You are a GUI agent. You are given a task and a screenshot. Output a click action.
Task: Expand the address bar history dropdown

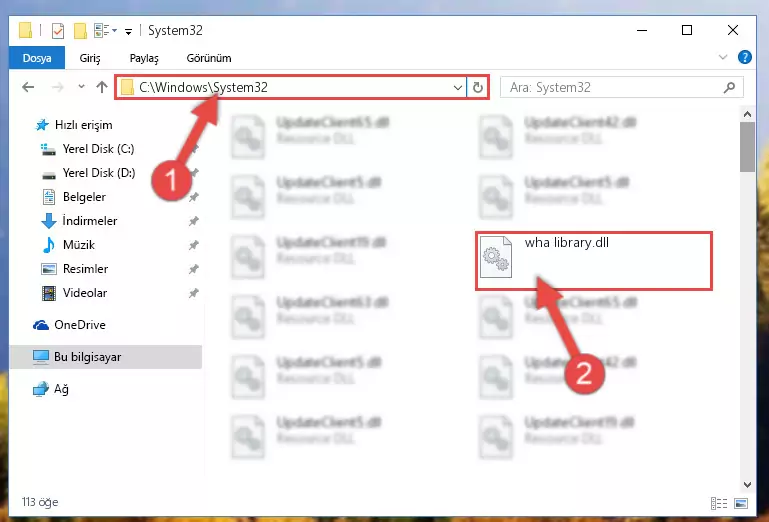coord(458,88)
